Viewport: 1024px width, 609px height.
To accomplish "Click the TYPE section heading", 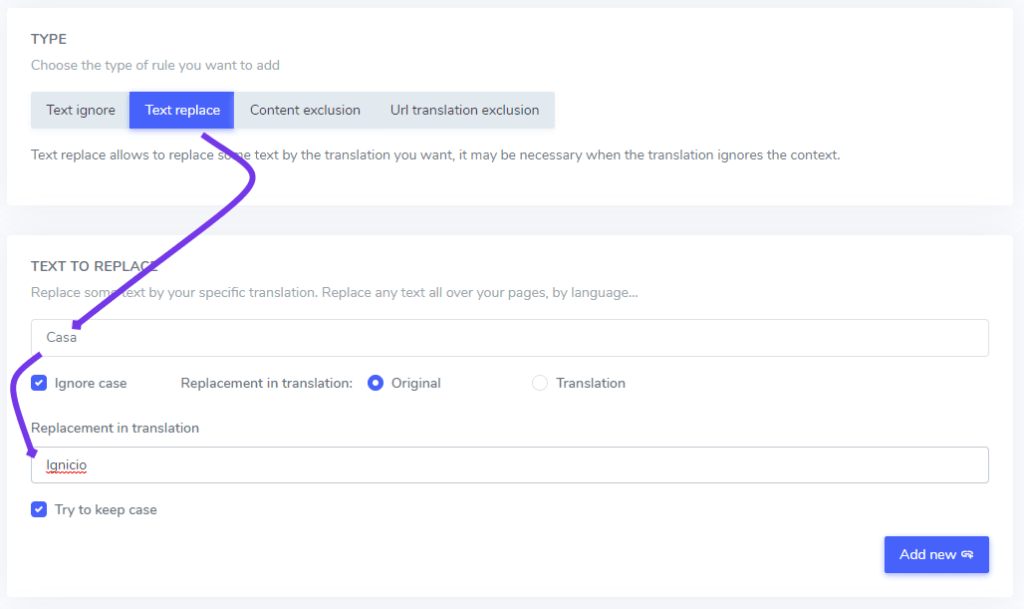I will pos(49,39).
